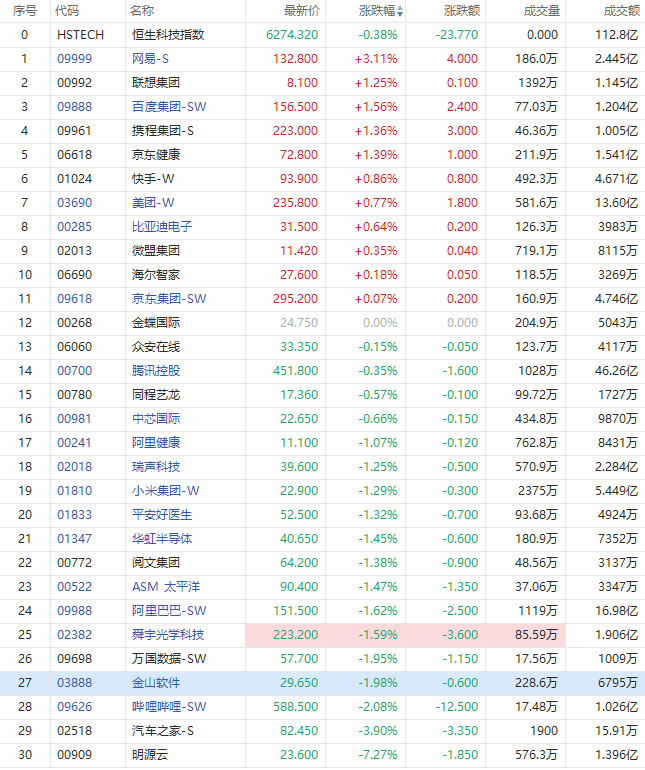Open stock code 00981 link
The width and height of the screenshot is (645, 770).
(x=74, y=419)
